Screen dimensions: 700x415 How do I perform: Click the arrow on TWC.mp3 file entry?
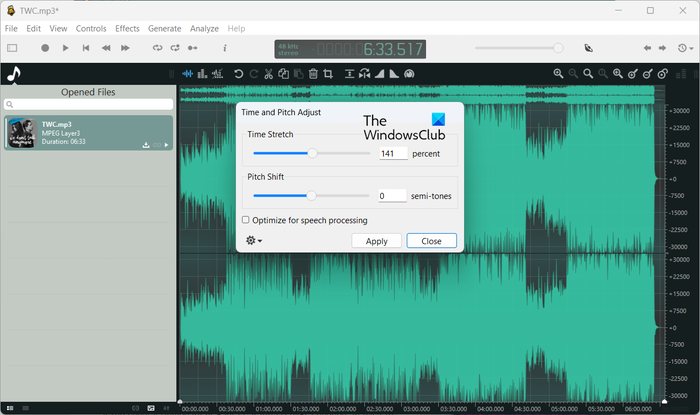point(166,145)
